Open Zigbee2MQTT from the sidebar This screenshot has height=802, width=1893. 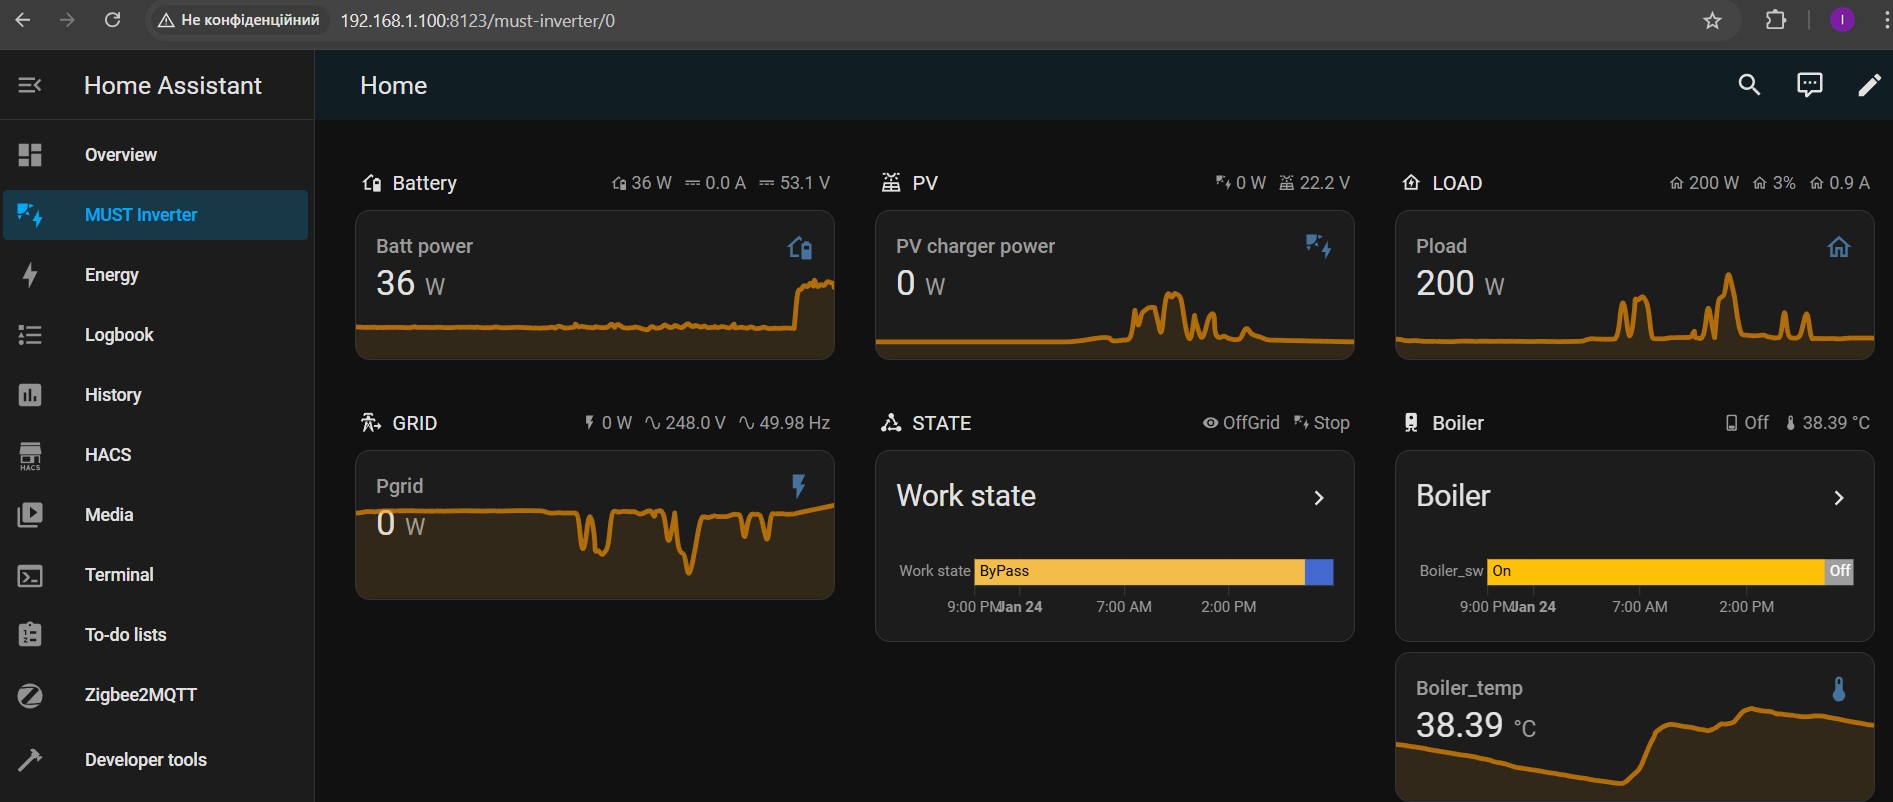140,695
